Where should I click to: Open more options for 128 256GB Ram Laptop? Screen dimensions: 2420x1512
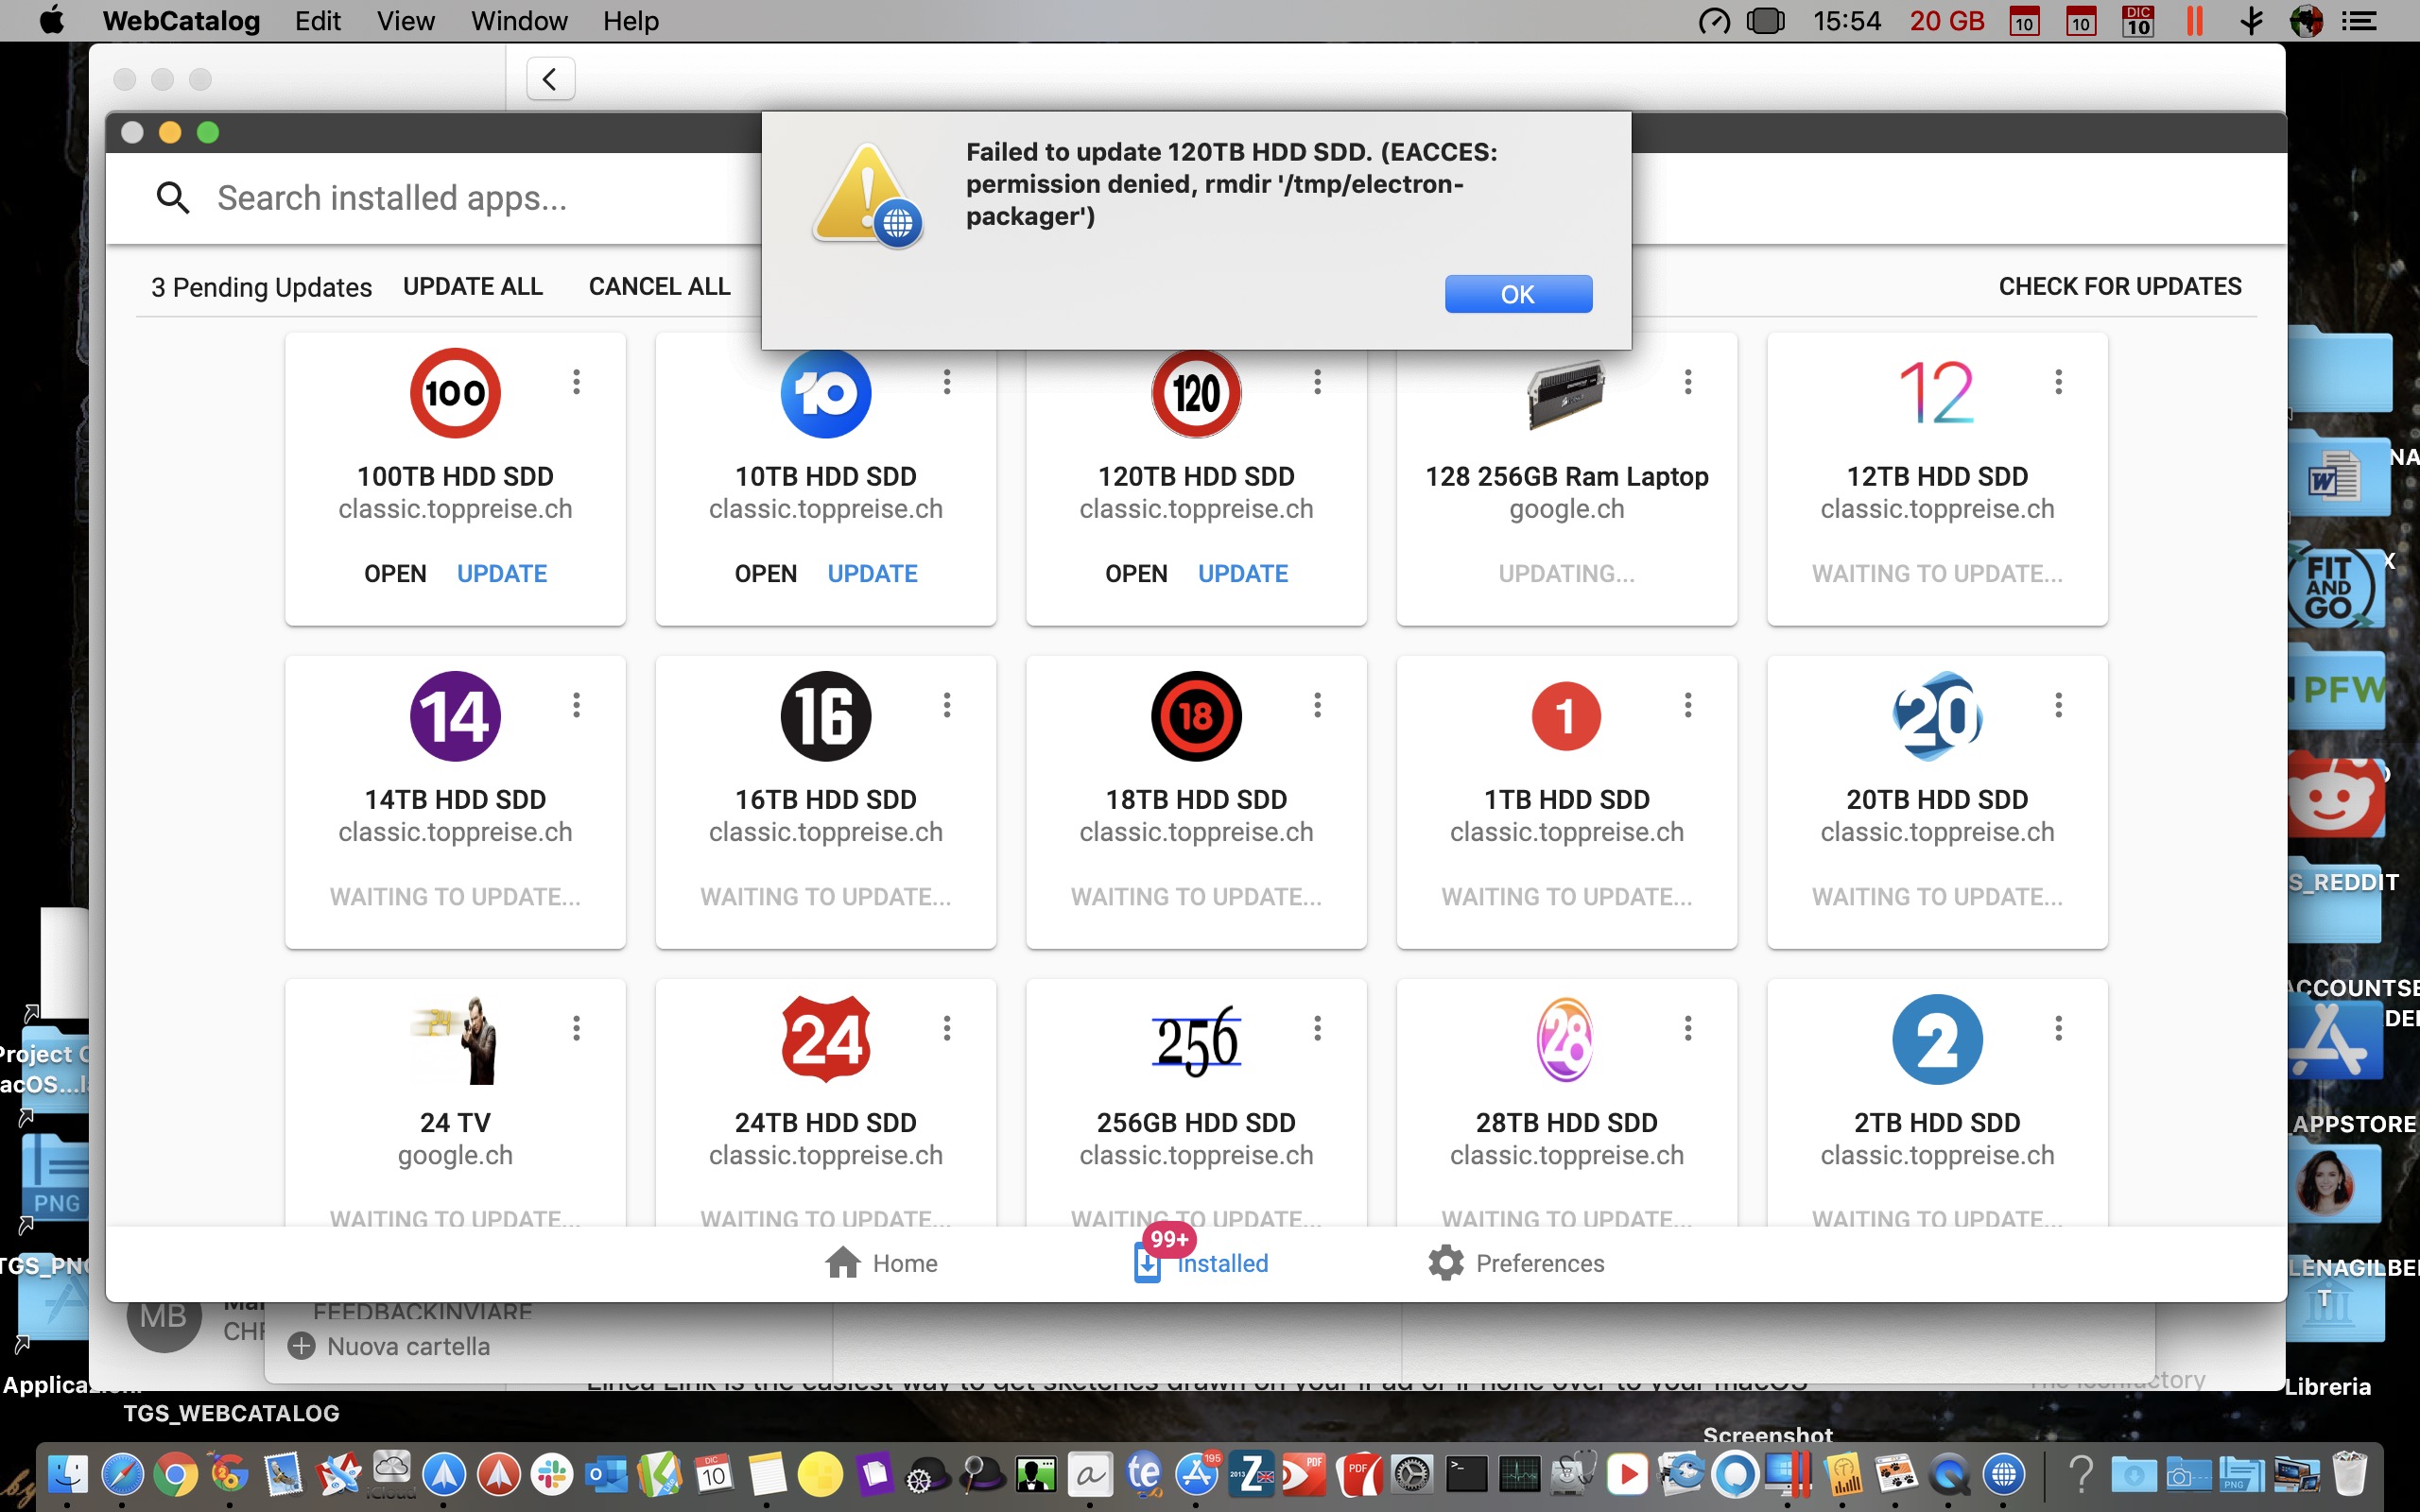click(1688, 382)
